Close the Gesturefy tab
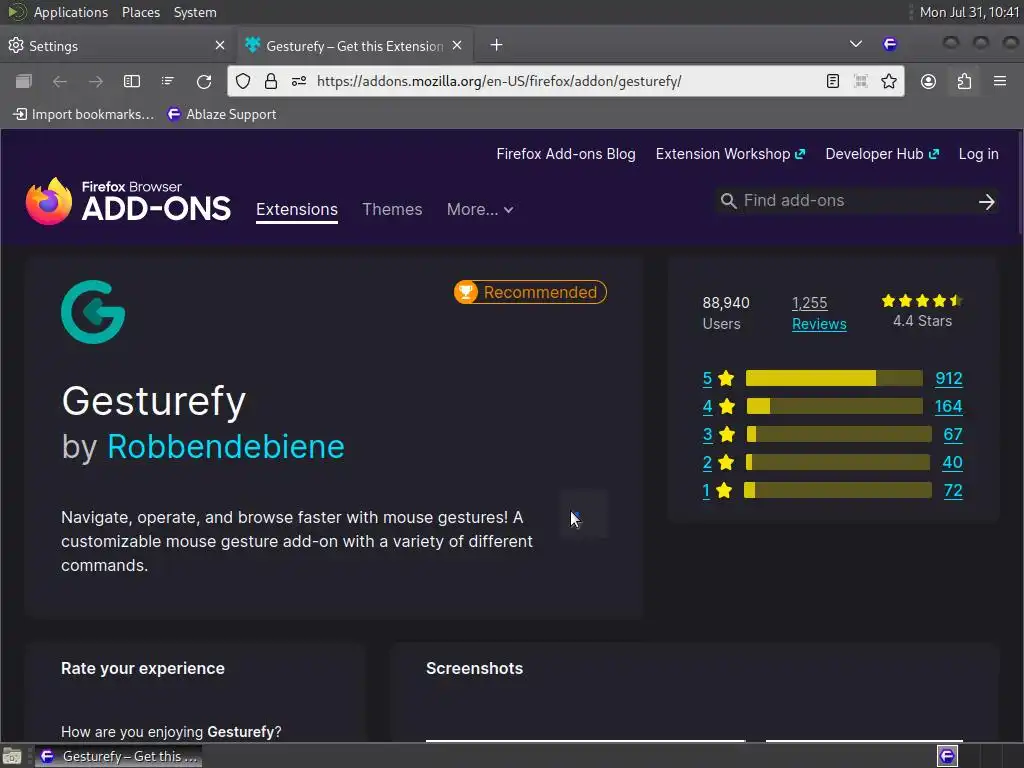 pyautogui.click(x=457, y=45)
